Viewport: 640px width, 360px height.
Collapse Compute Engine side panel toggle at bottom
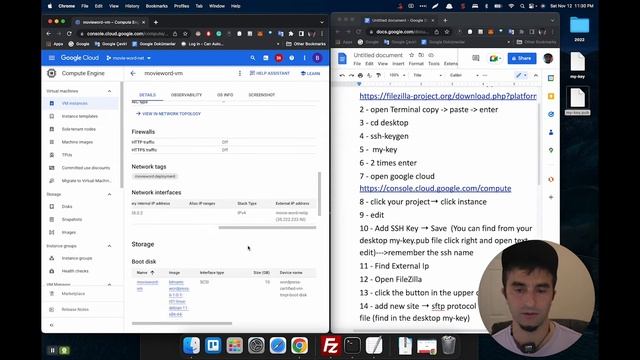tap(51, 325)
